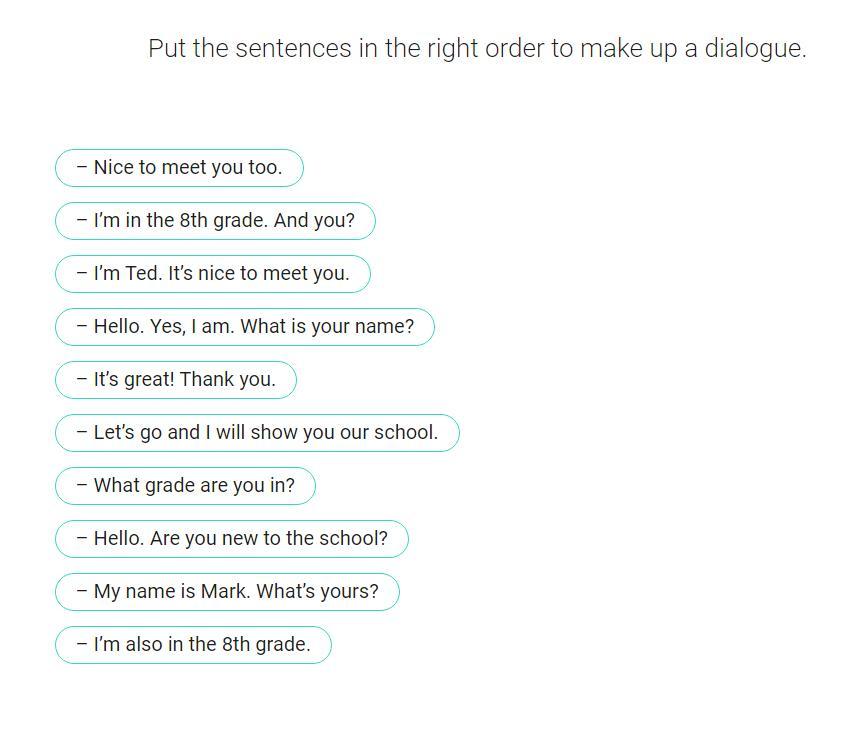
Task: Select the sentence where Ted introduces himself
Action: [212, 274]
